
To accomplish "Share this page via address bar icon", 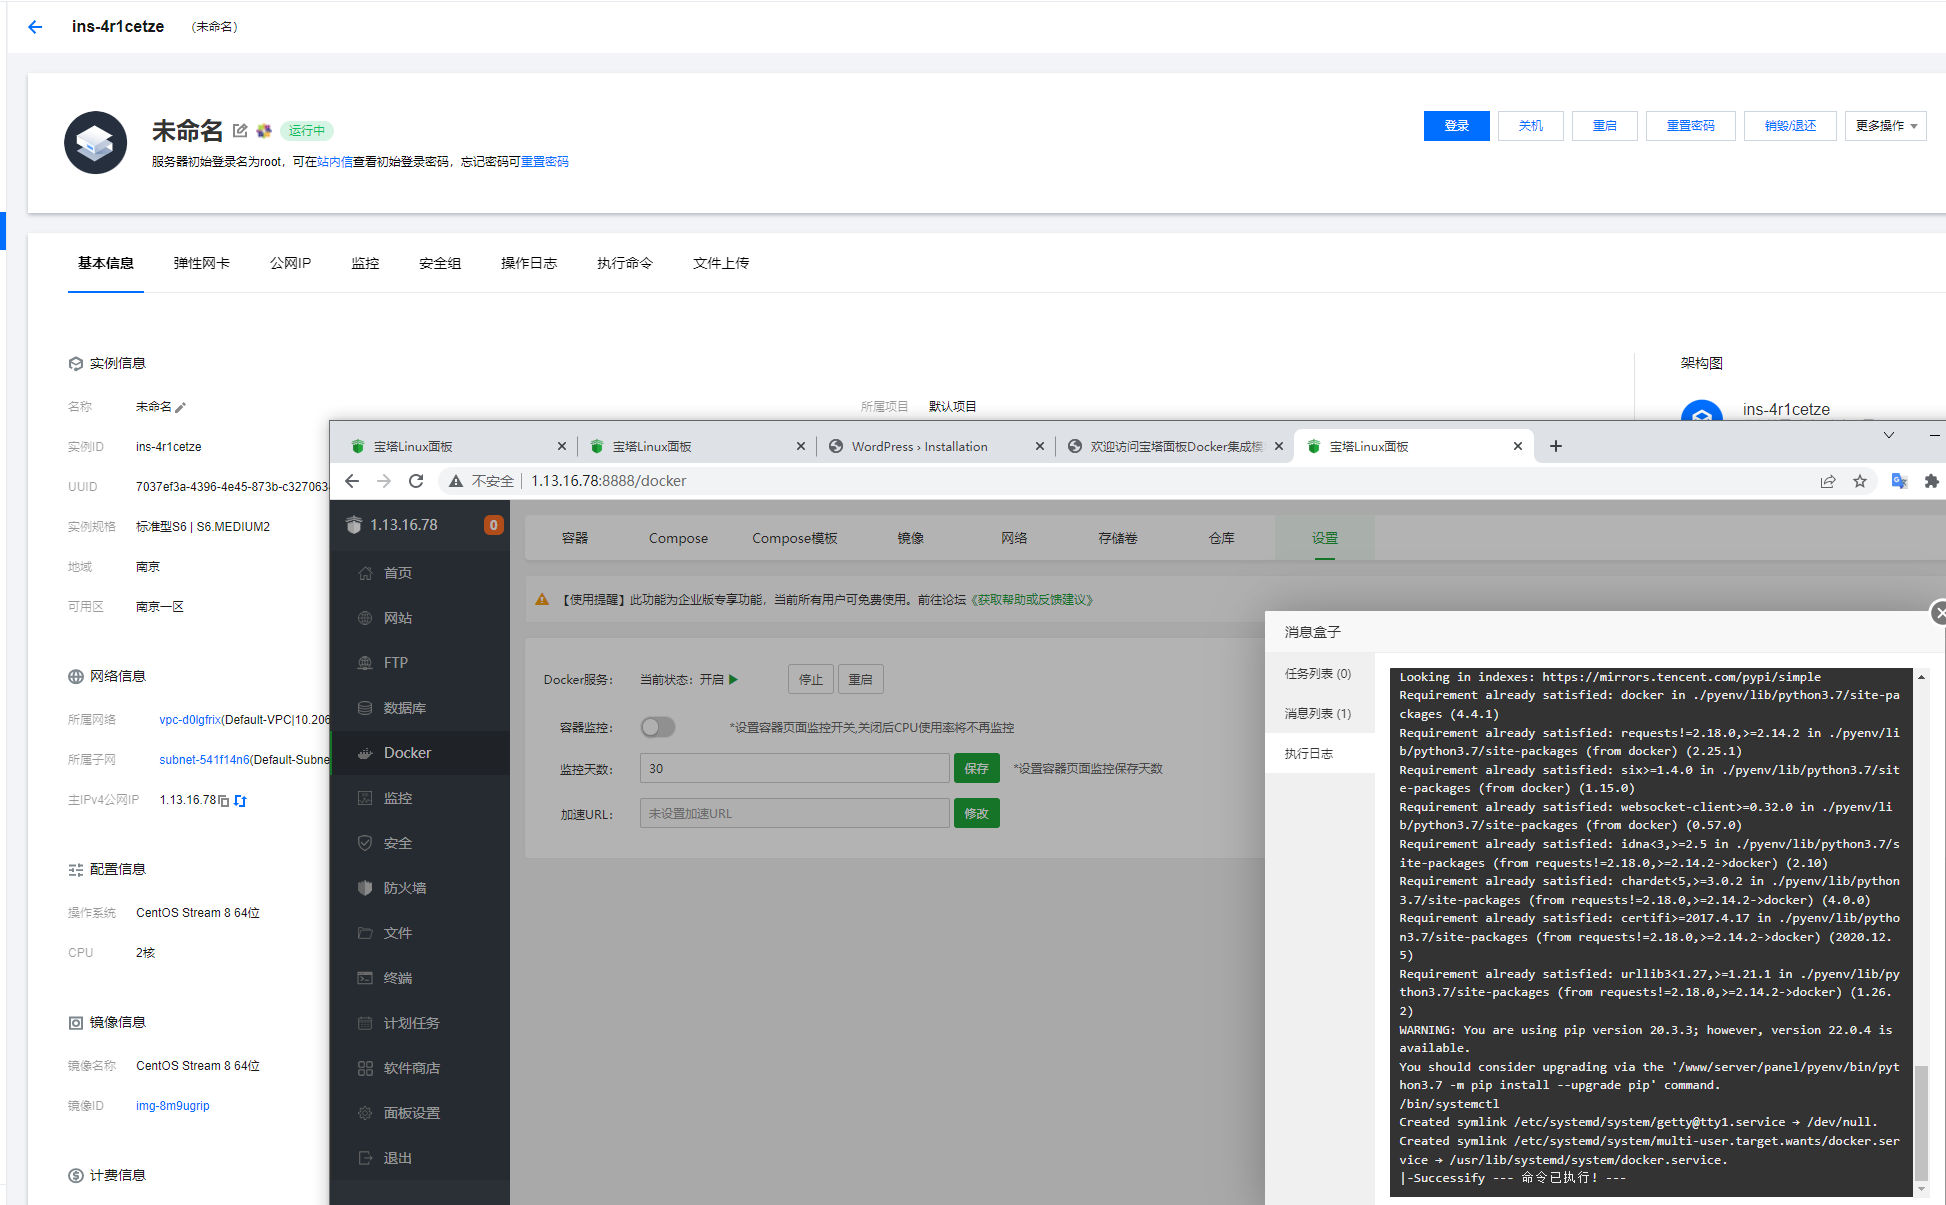I will 1828,481.
